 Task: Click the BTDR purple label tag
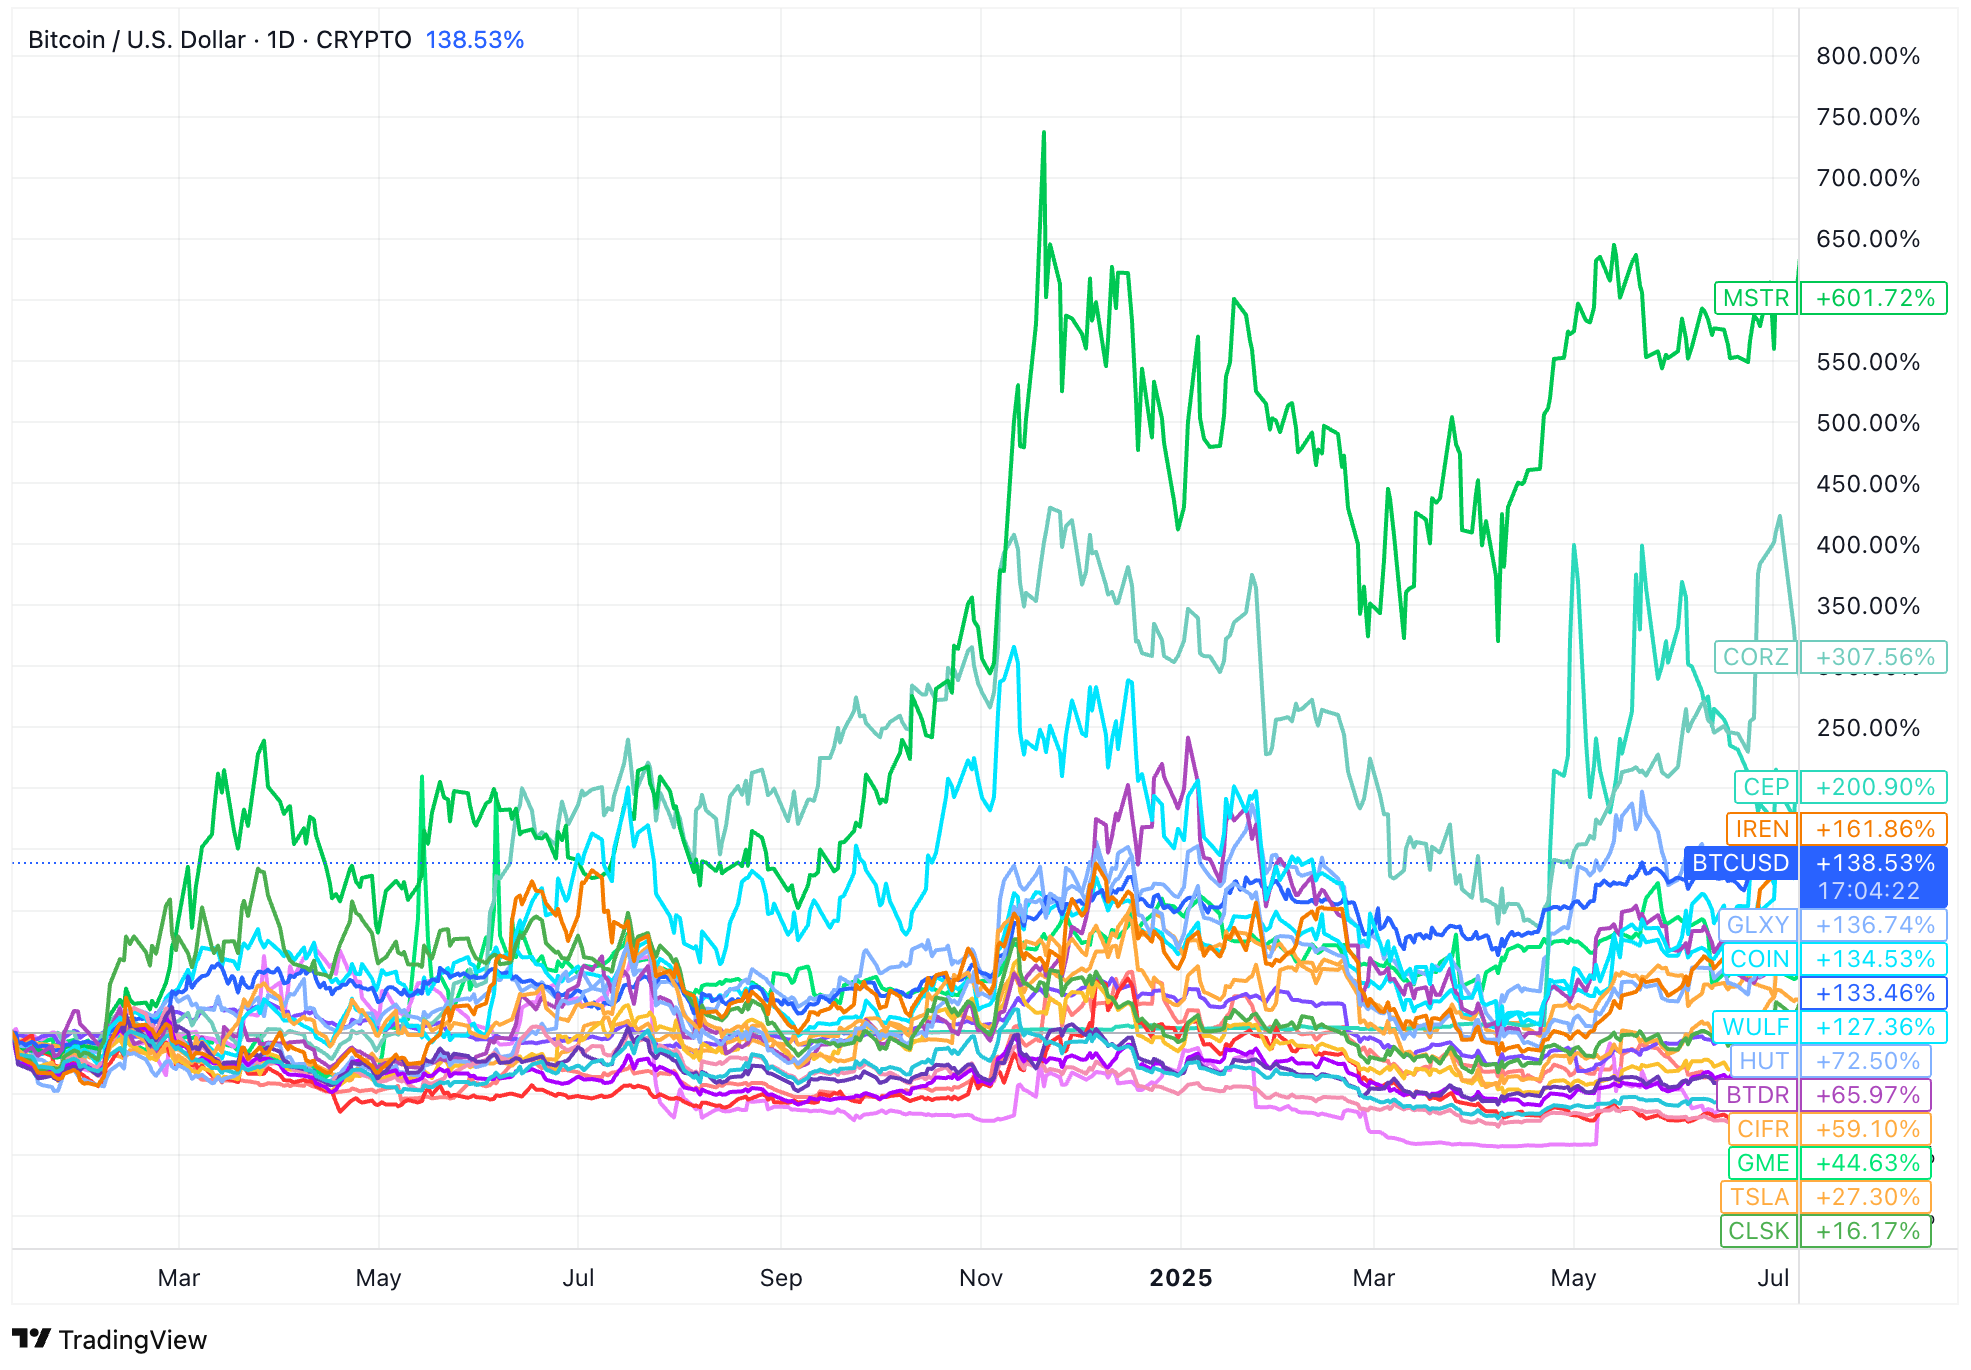(x=1757, y=1095)
